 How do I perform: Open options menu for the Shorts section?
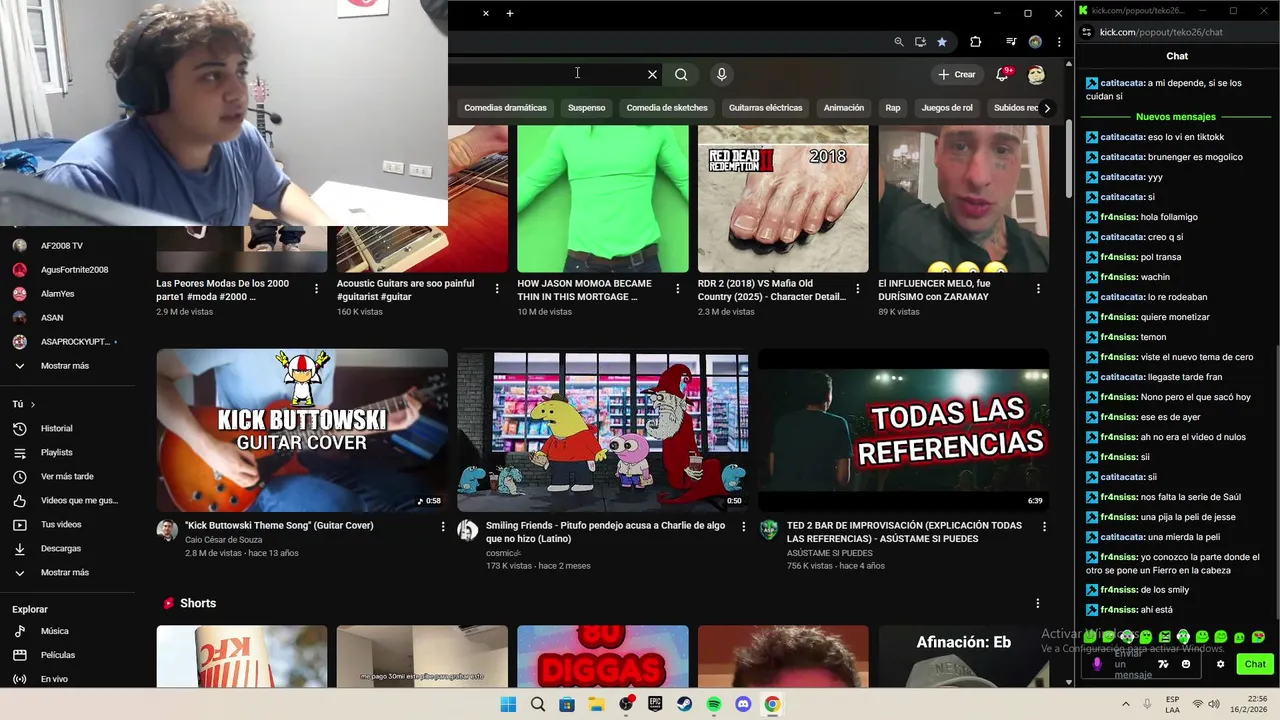(1037, 603)
